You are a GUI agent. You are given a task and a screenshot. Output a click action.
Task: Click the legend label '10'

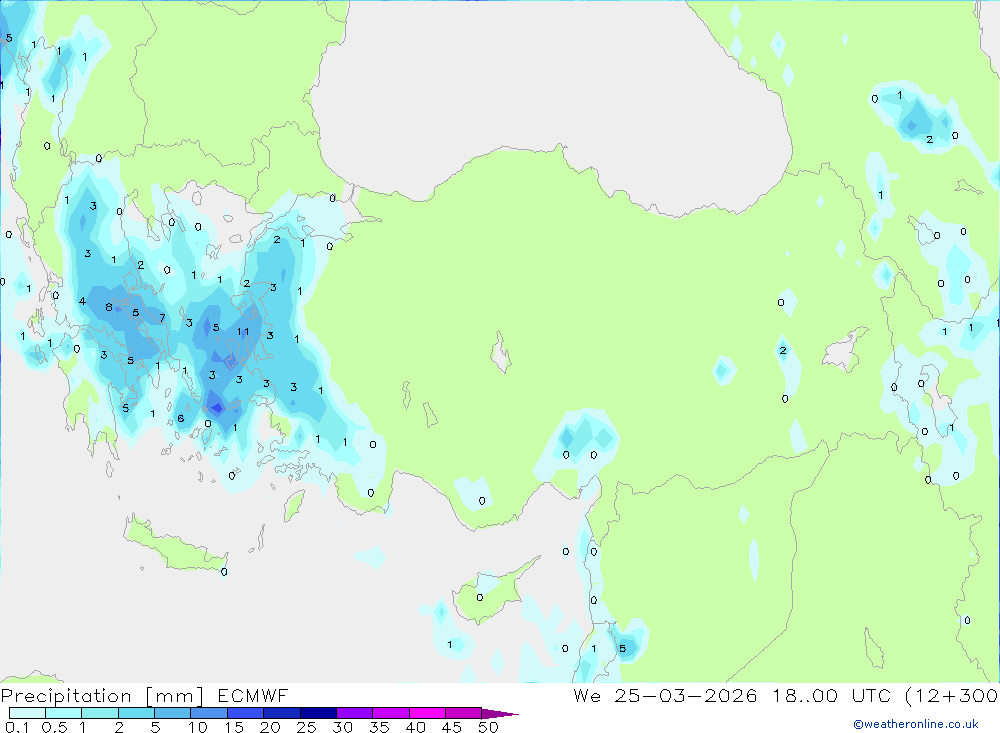(198, 727)
